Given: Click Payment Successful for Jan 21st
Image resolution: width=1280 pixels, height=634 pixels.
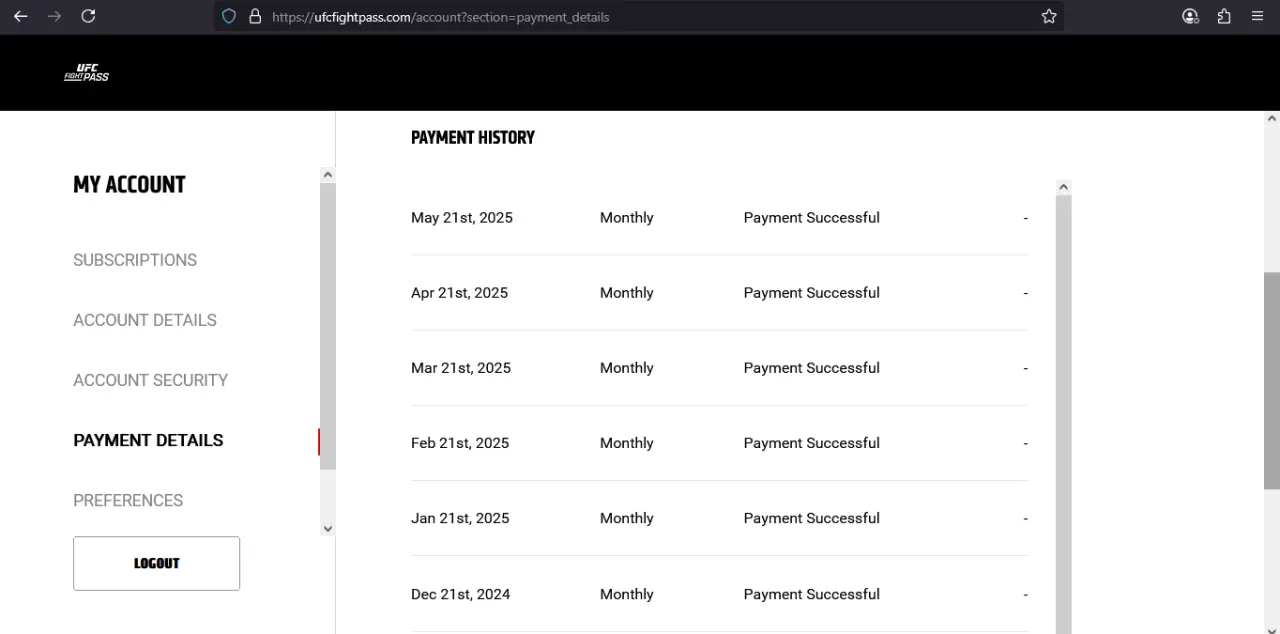Looking at the screenshot, I should click(812, 518).
